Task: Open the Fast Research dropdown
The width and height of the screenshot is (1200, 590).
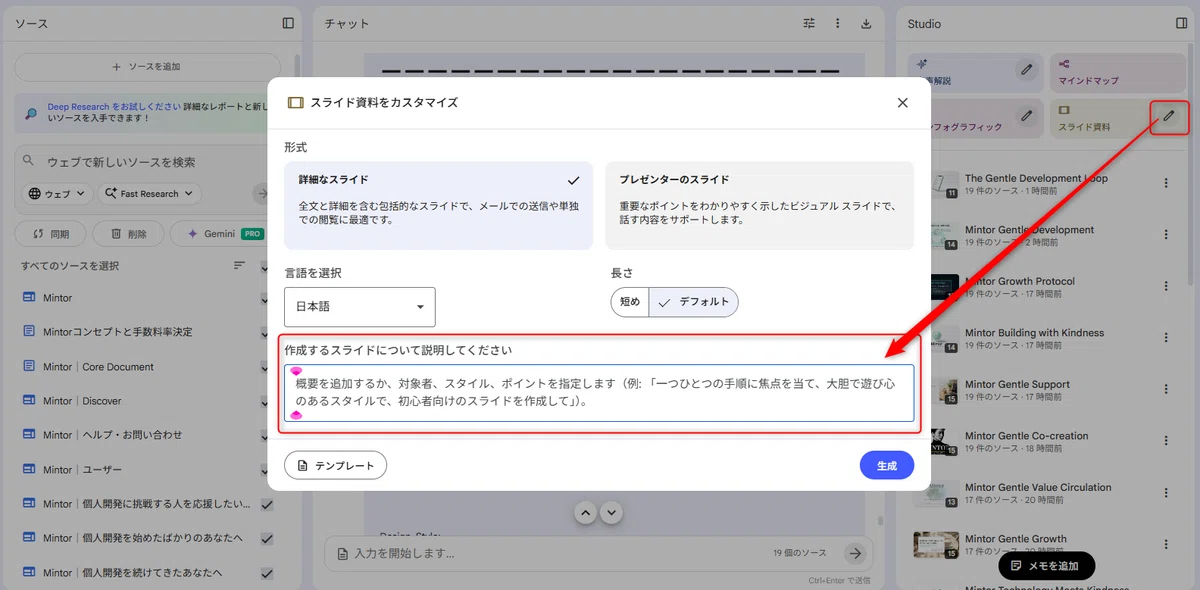Action: coord(149,194)
